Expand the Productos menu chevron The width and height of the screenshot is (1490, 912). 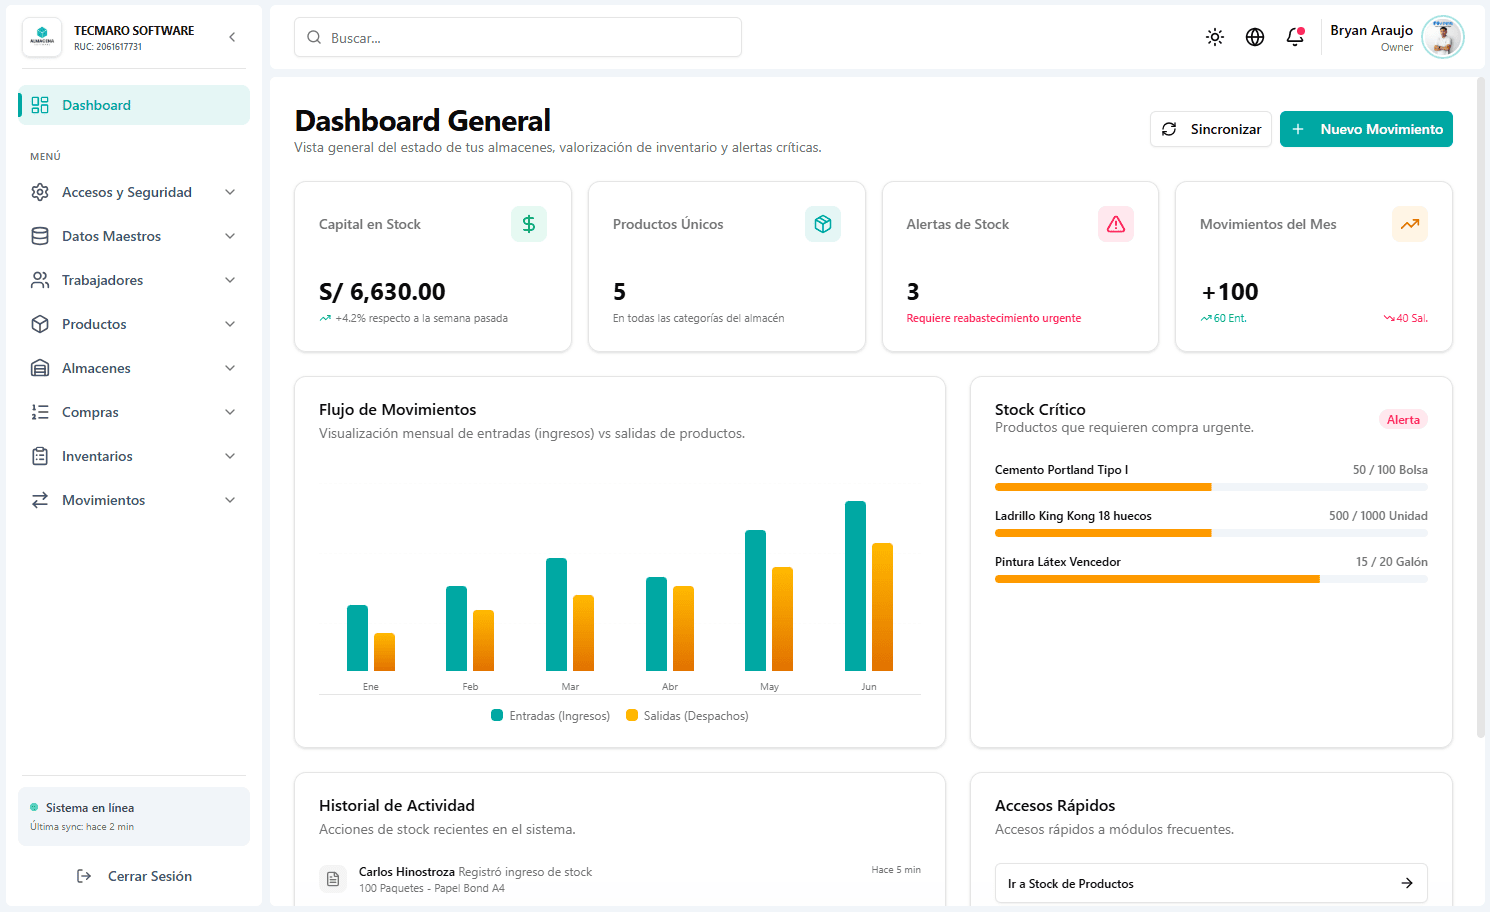pos(230,324)
